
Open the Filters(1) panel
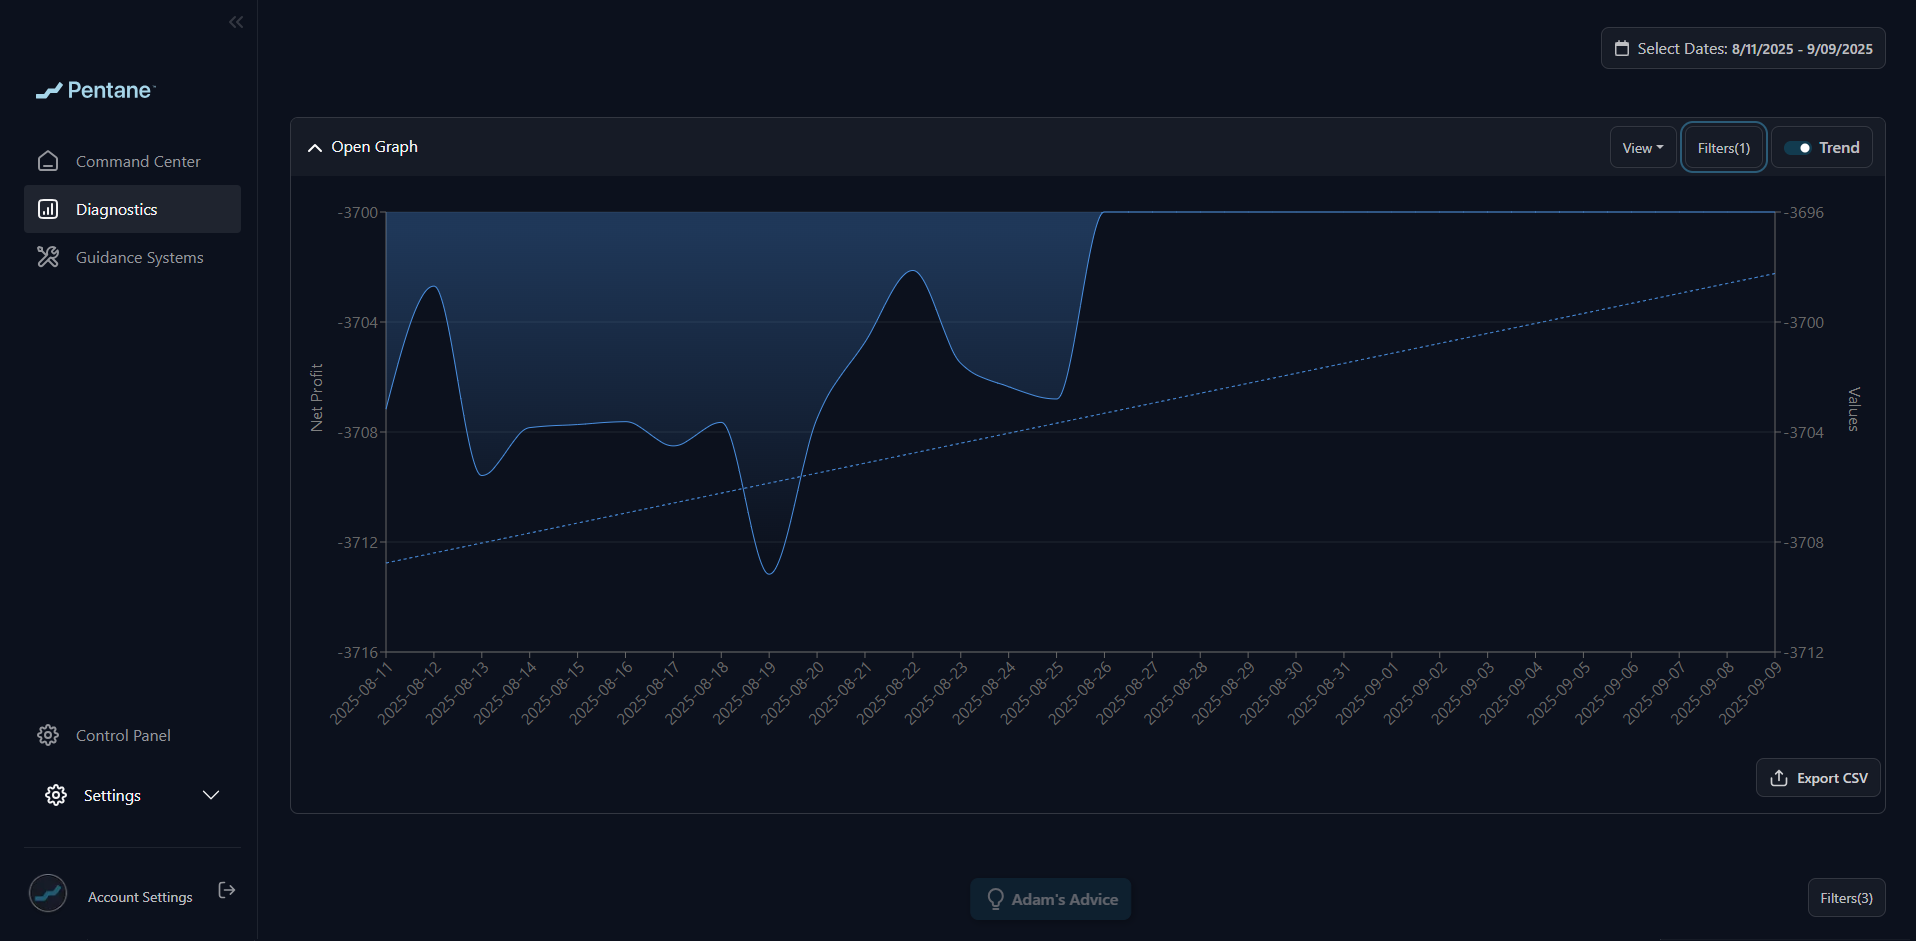1722,147
